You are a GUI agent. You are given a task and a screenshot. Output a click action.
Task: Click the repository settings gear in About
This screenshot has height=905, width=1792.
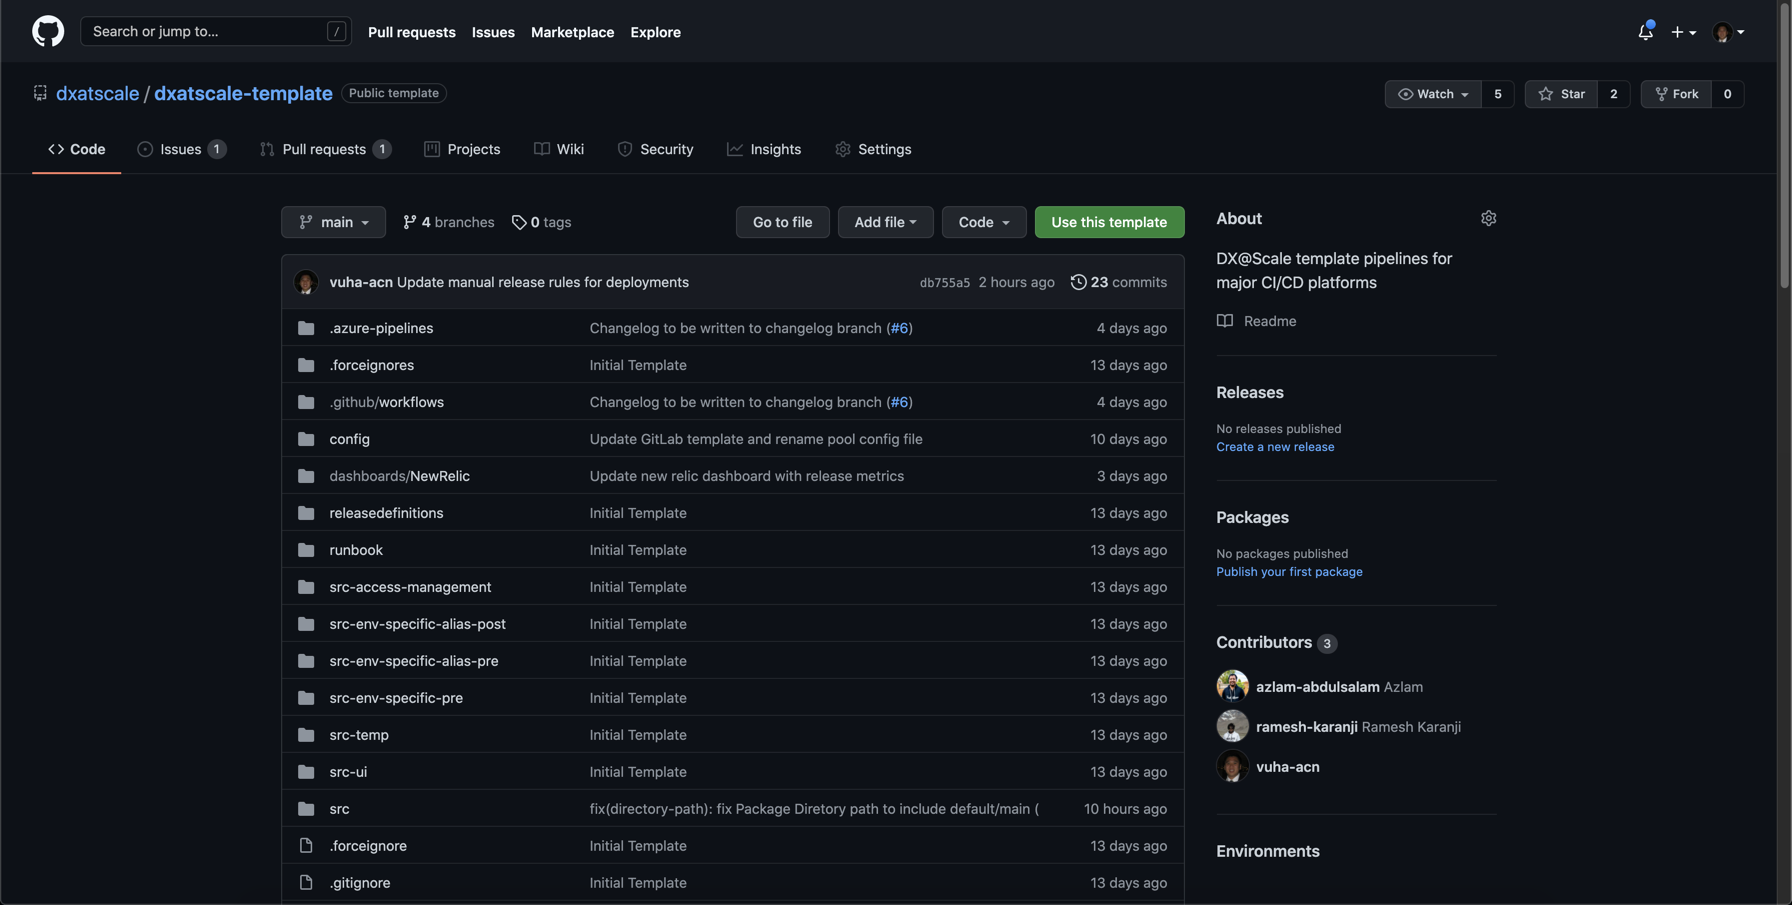[x=1488, y=218]
